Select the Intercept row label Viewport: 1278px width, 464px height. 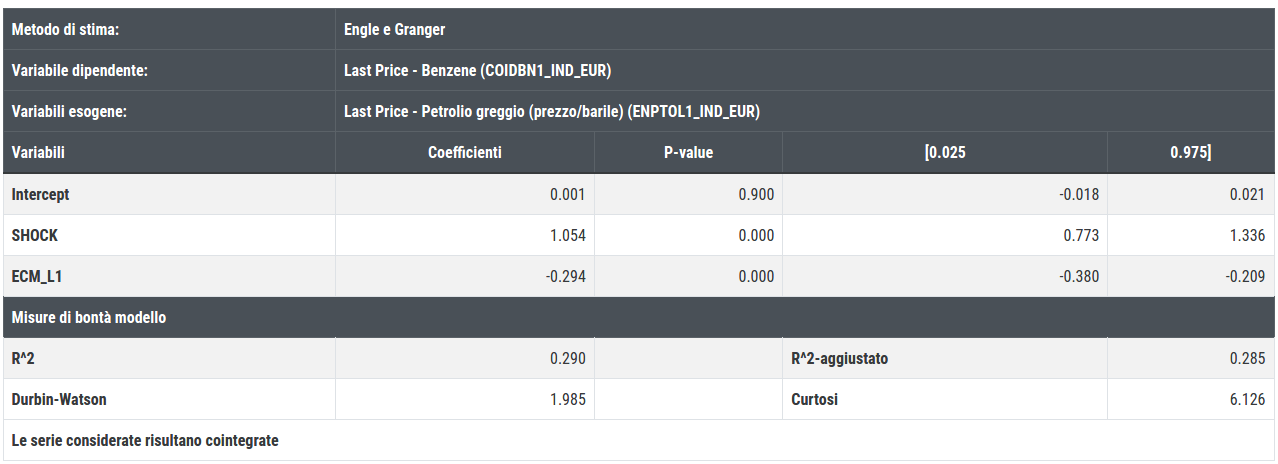click(40, 194)
